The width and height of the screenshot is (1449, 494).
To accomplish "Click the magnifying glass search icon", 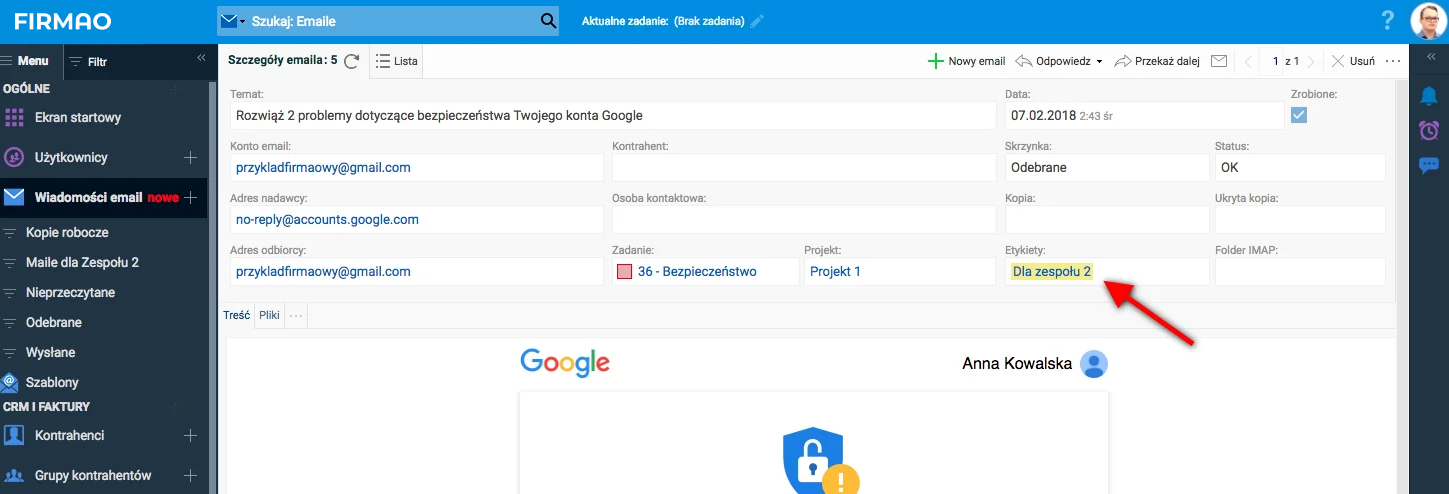I will (x=548, y=21).
